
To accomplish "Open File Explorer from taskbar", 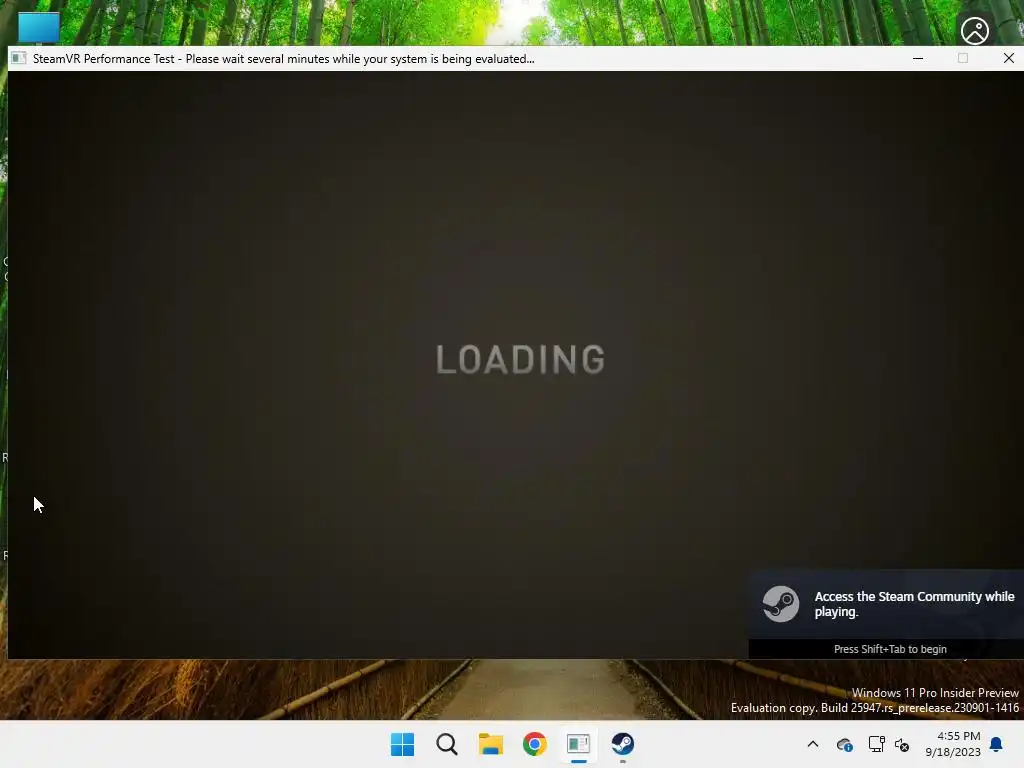I will (x=490, y=744).
